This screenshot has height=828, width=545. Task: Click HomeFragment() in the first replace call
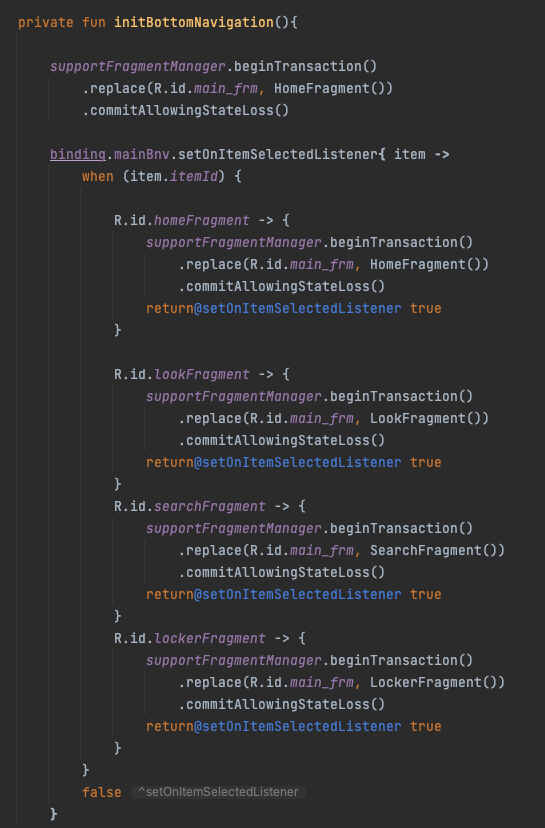coord(330,88)
